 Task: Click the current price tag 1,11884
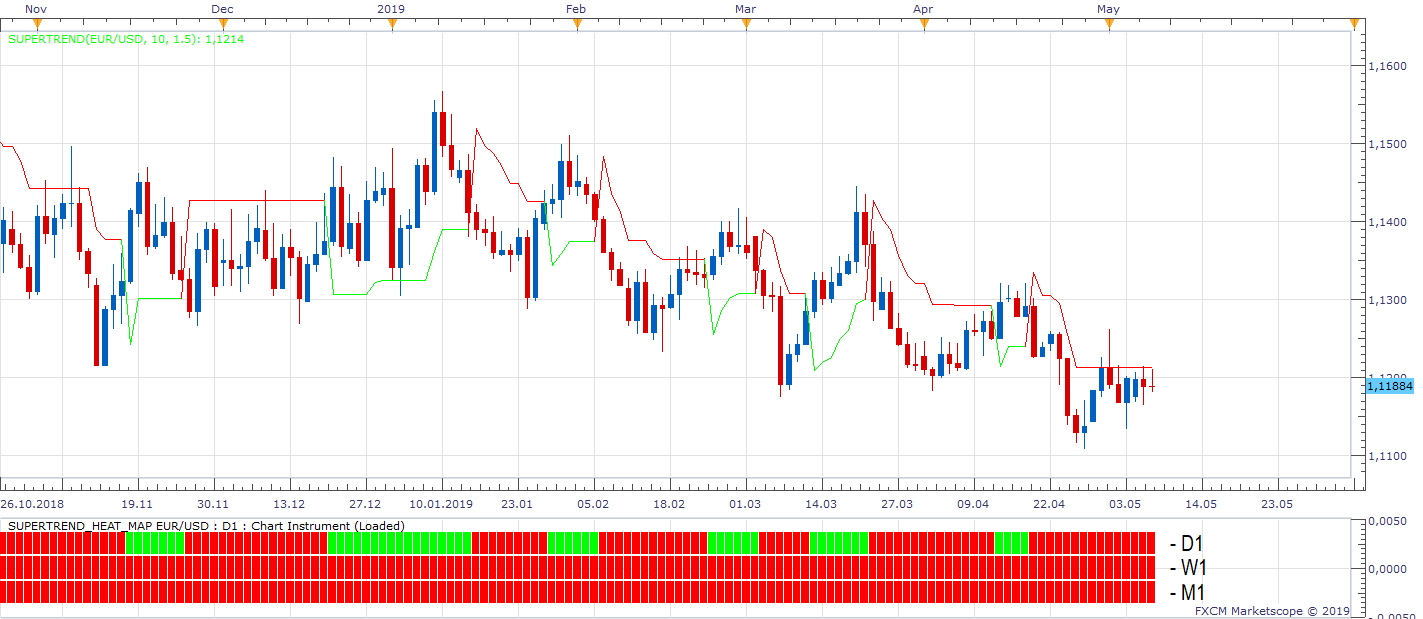point(1389,385)
